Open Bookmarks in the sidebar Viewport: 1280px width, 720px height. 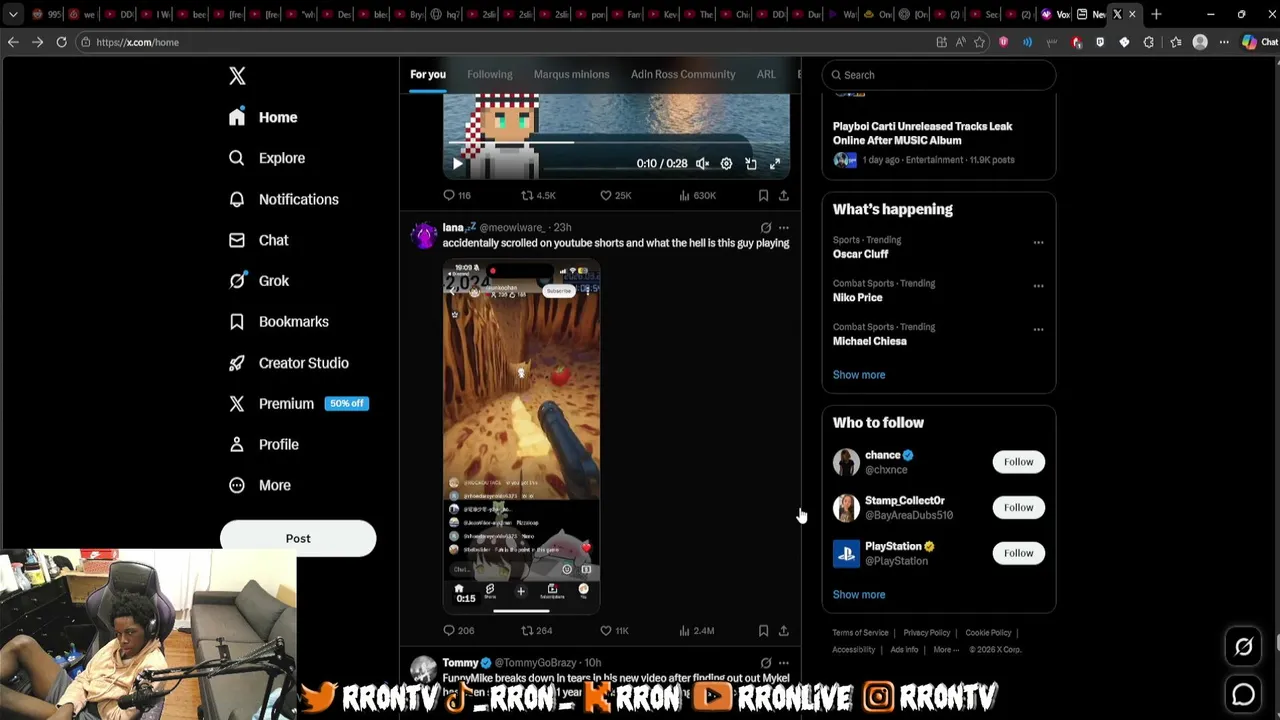pyautogui.click(x=279, y=322)
